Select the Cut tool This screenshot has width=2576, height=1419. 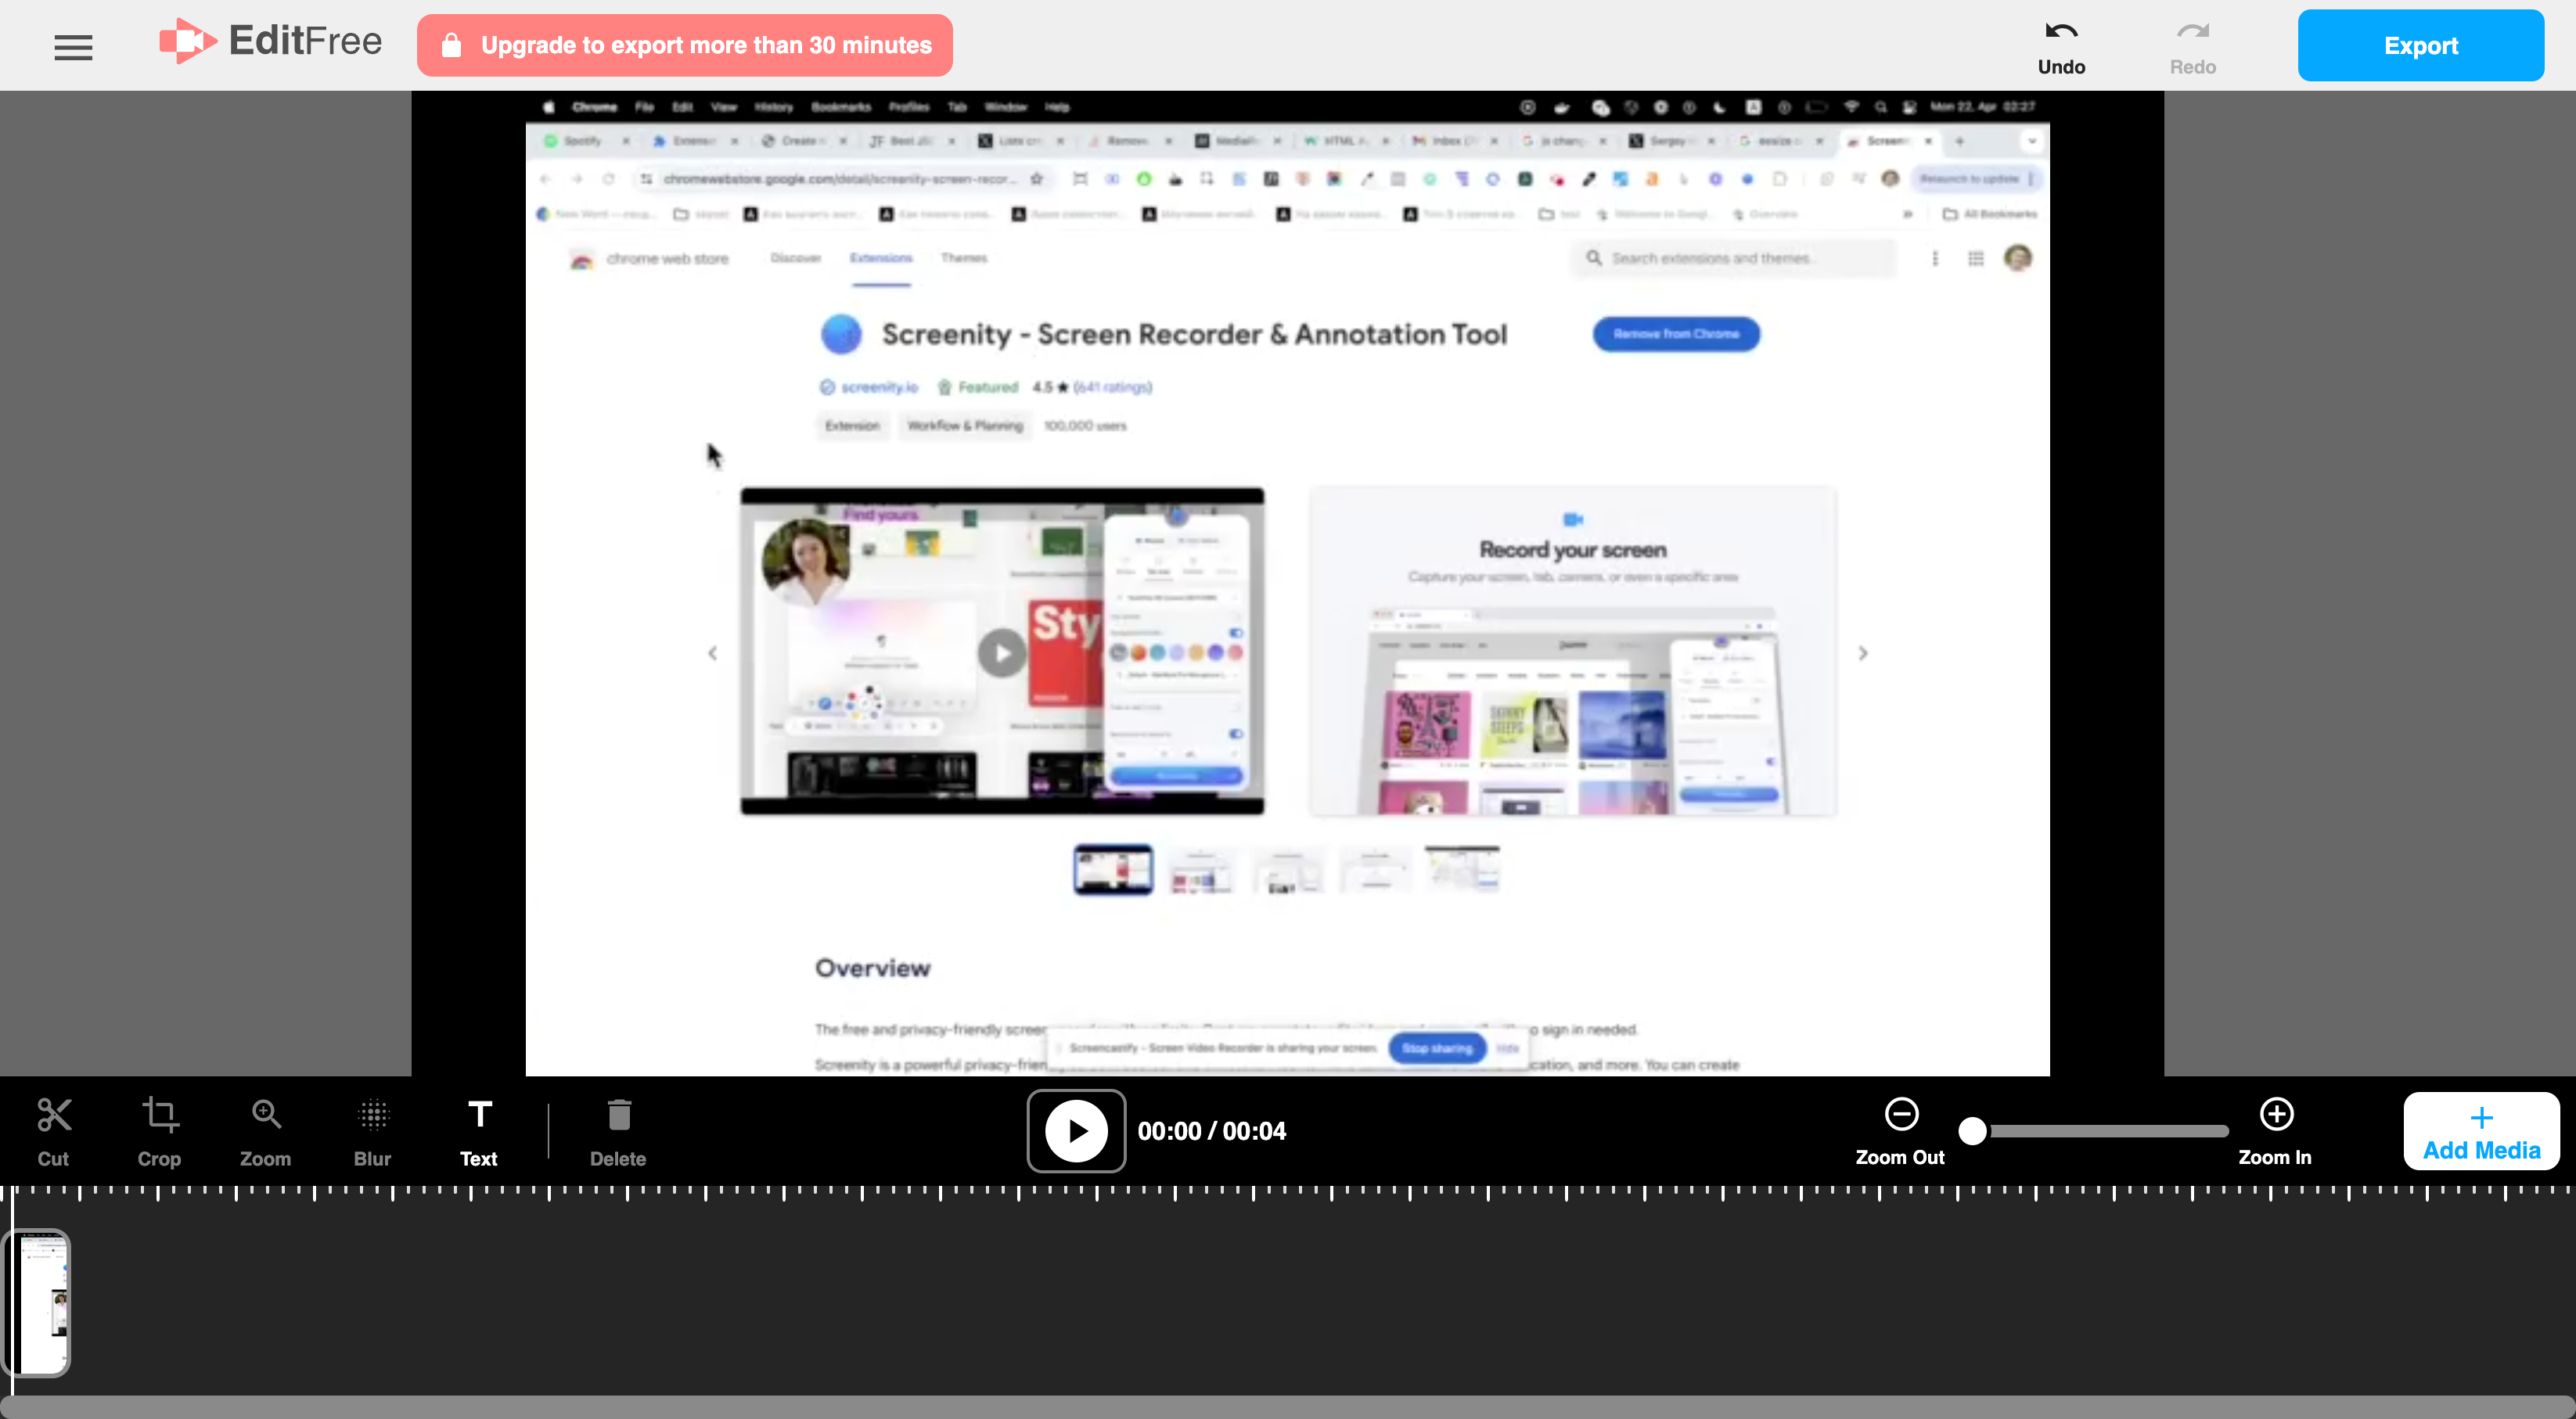click(x=53, y=1131)
